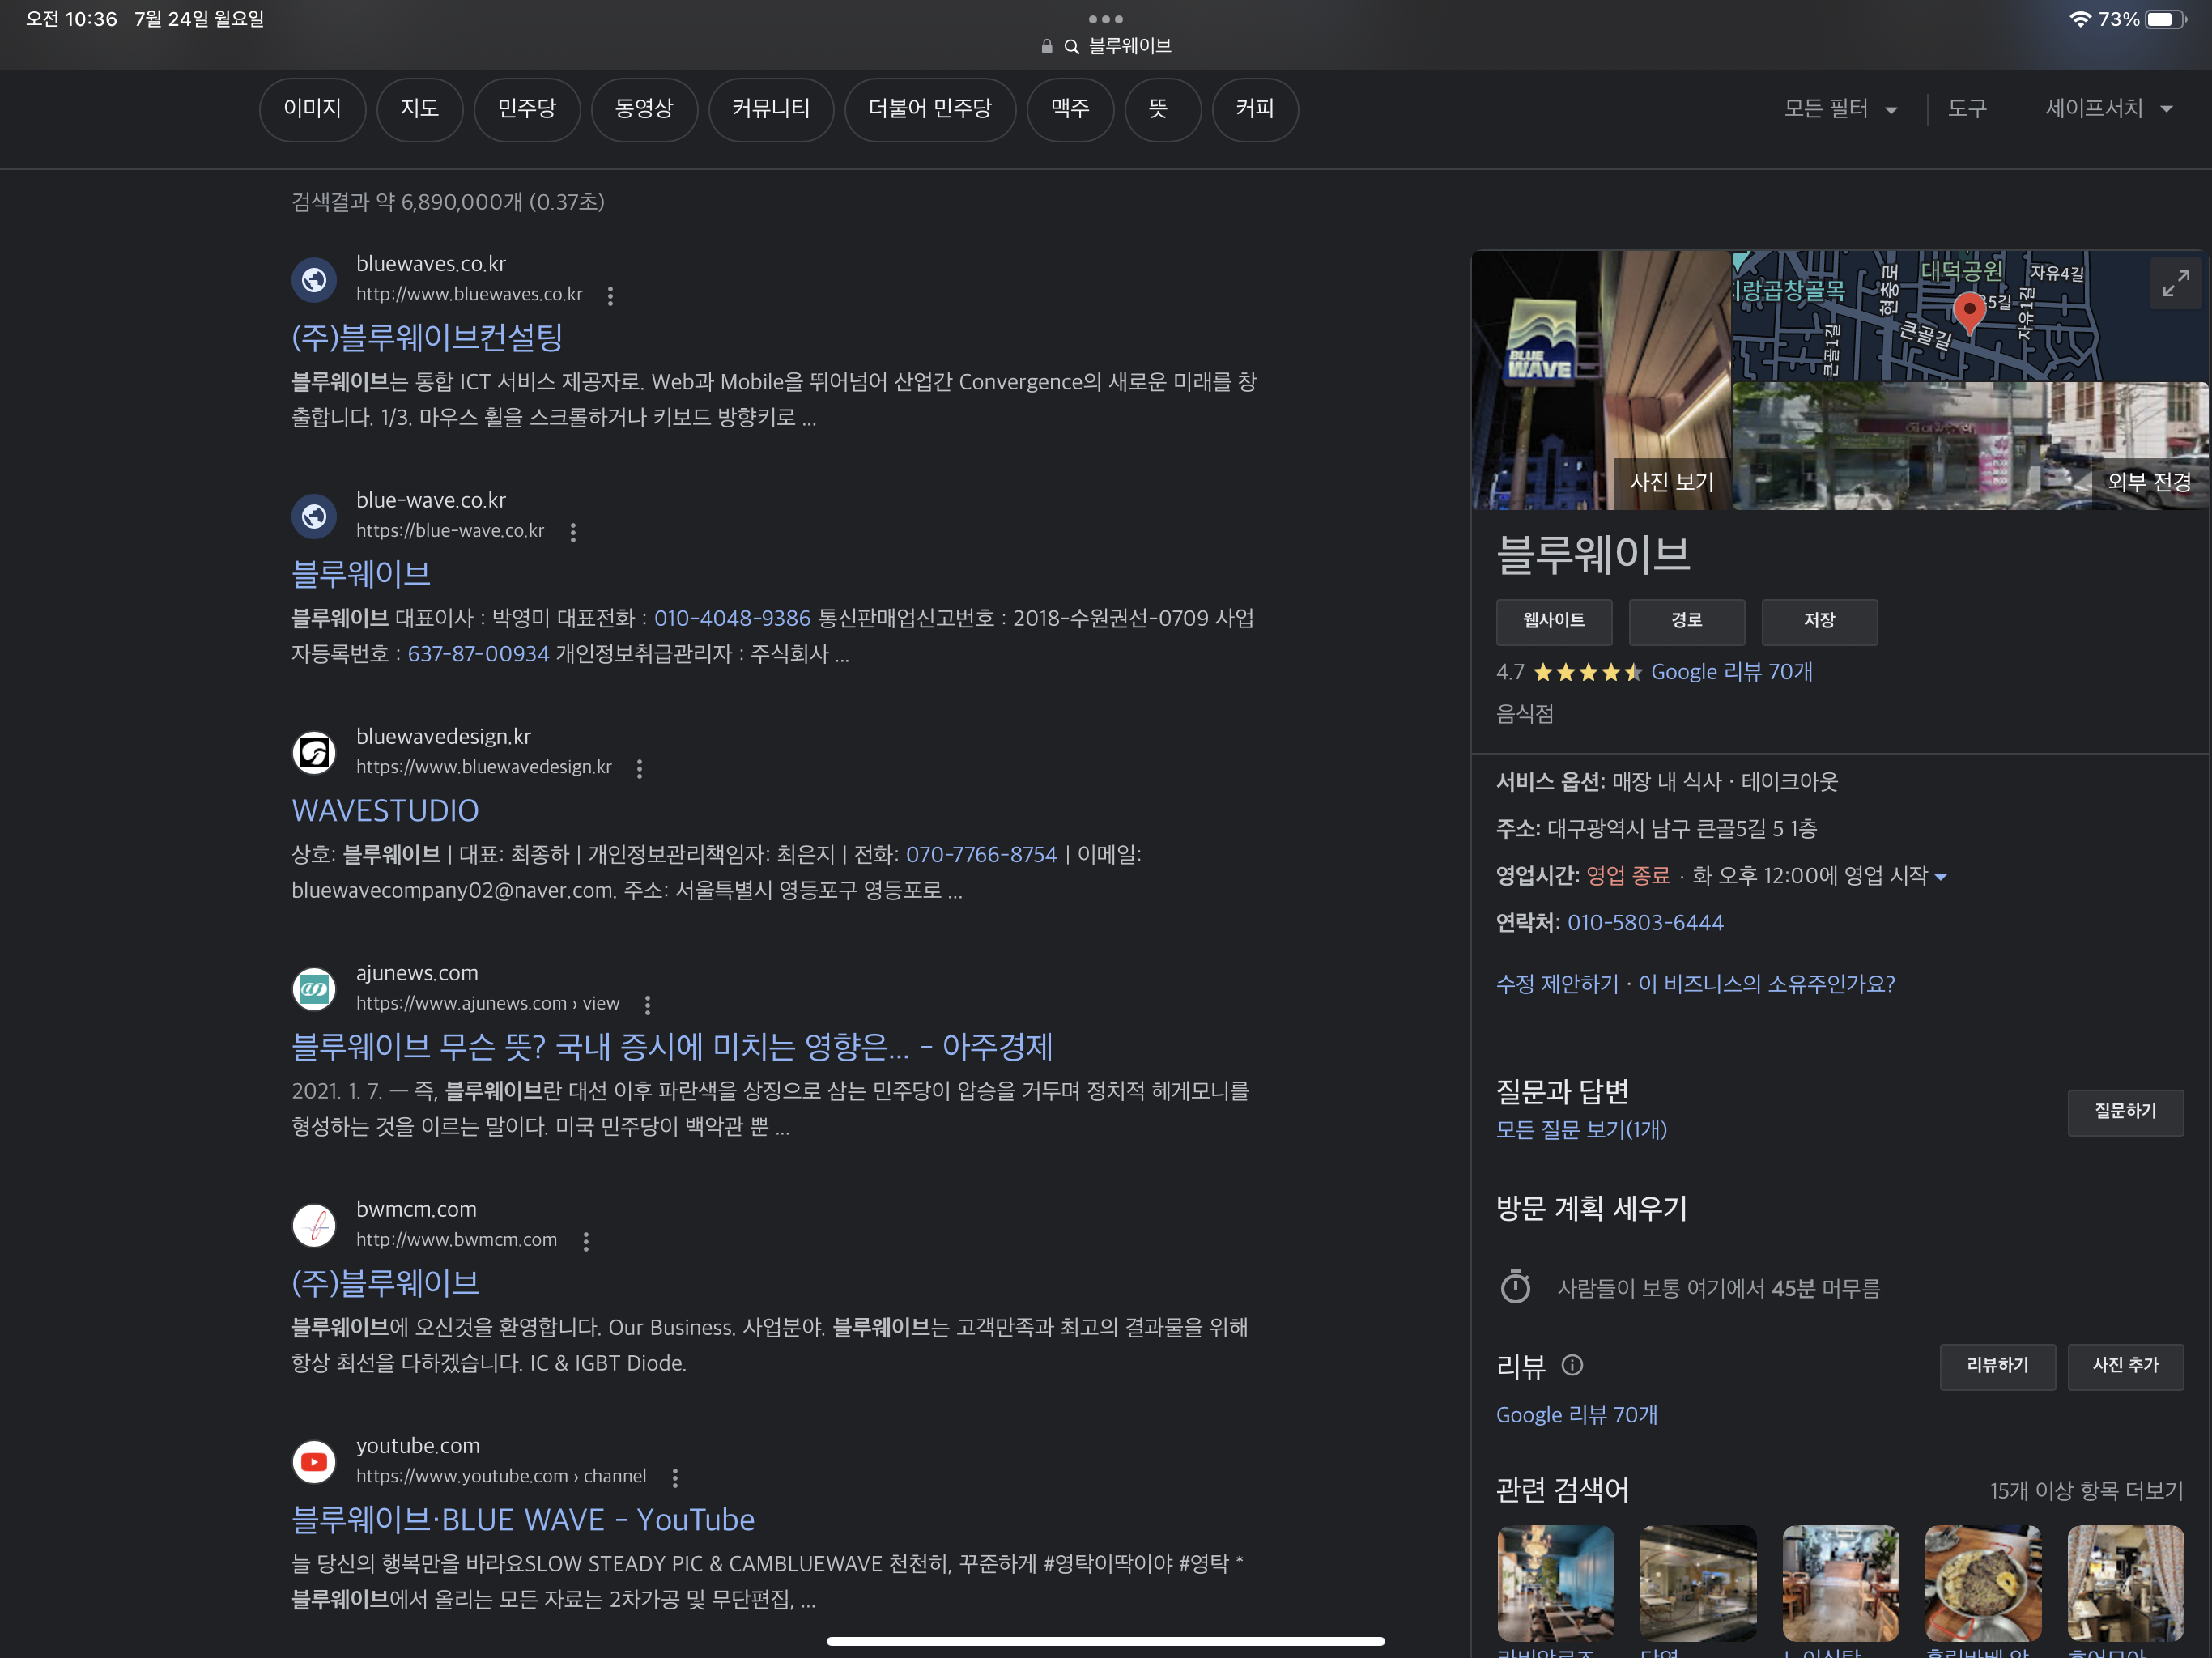Select the 민주당 filter chip

click(527, 109)
